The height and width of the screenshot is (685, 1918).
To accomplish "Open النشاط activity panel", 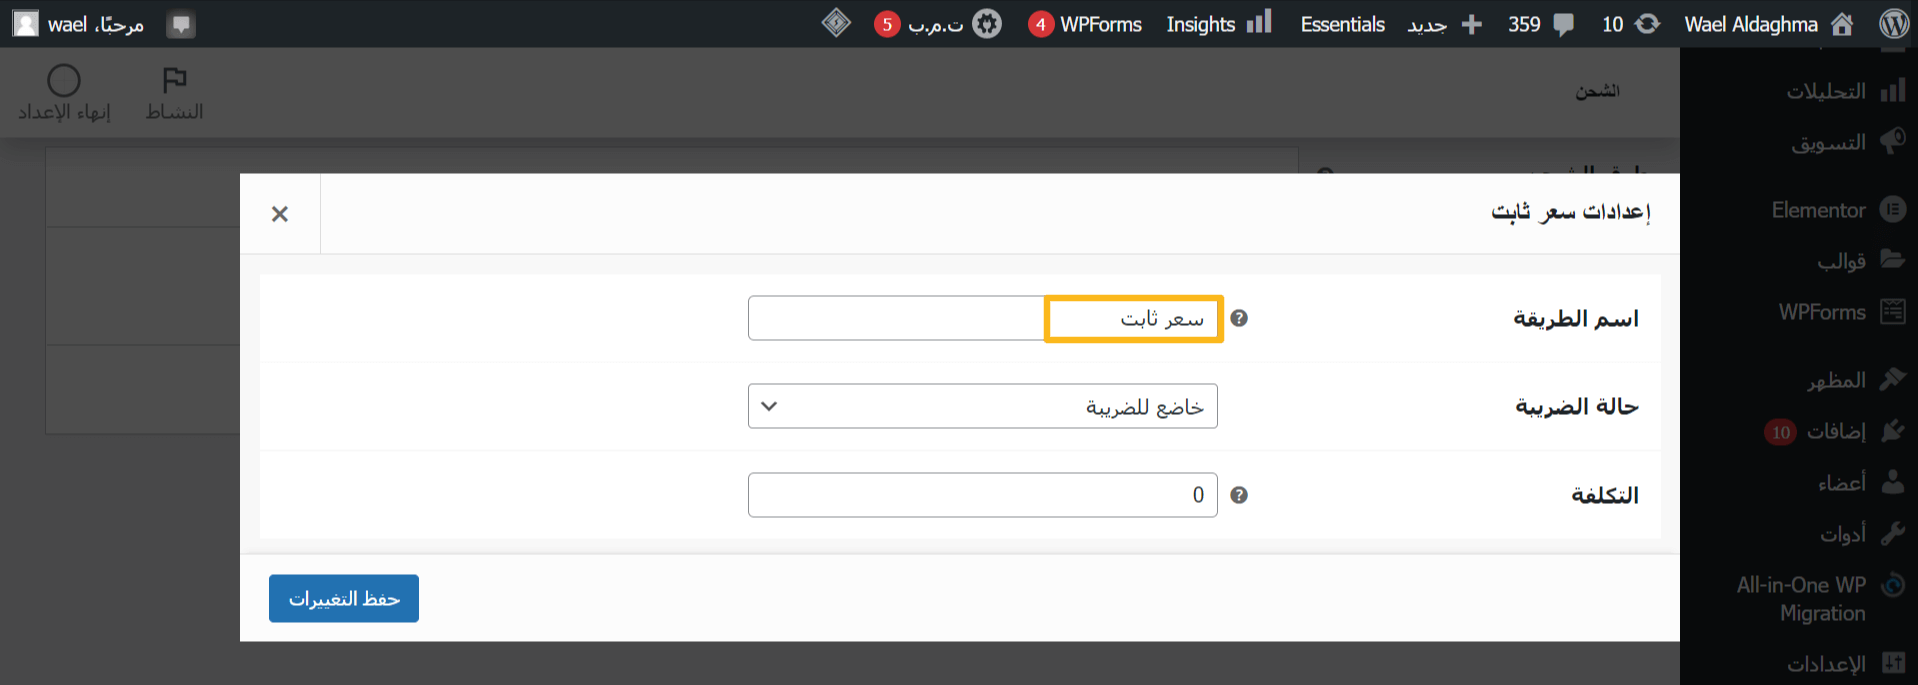I will coord(175,93).
